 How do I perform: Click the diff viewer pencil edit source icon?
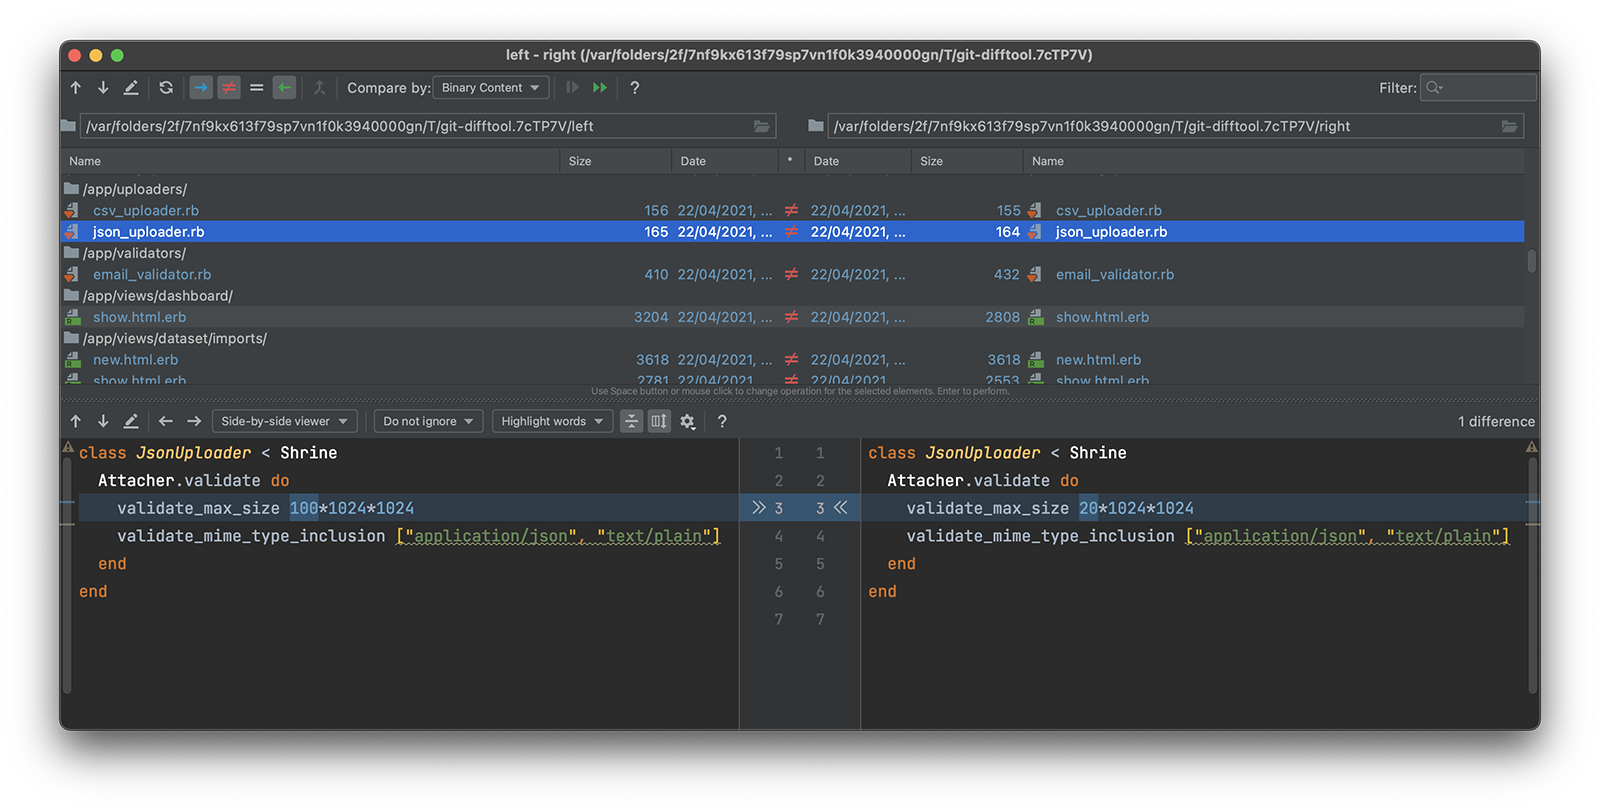(131, 422)
